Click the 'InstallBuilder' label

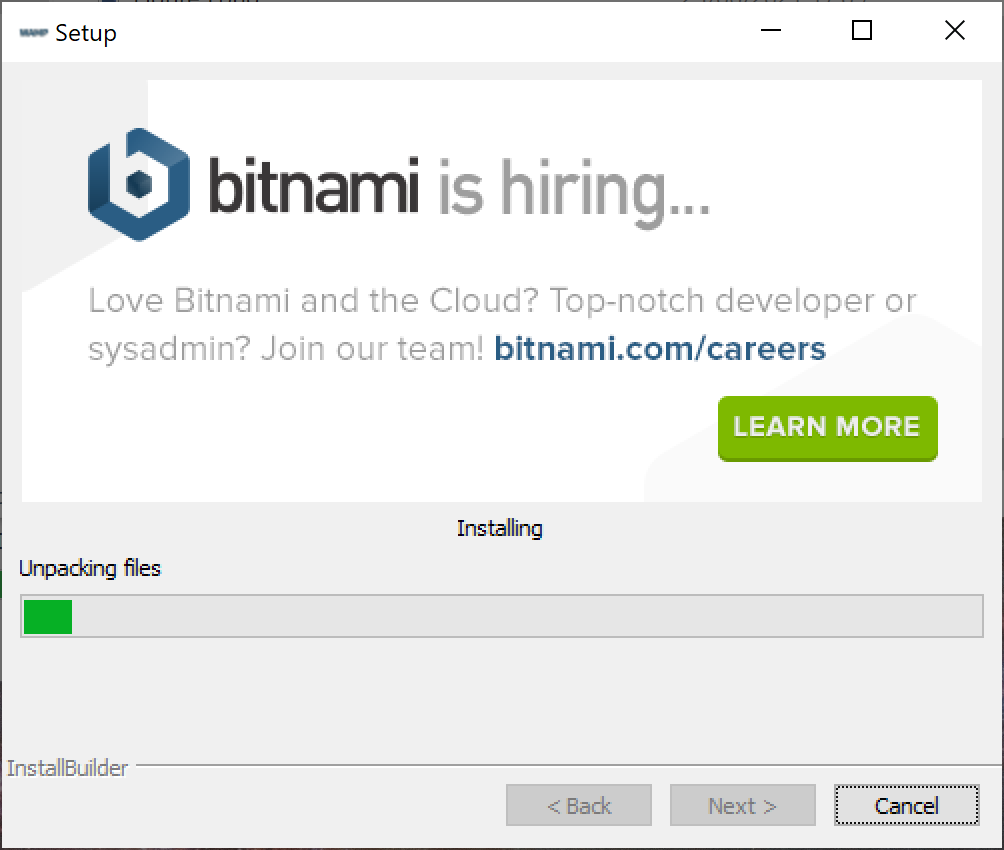(67, 767)
